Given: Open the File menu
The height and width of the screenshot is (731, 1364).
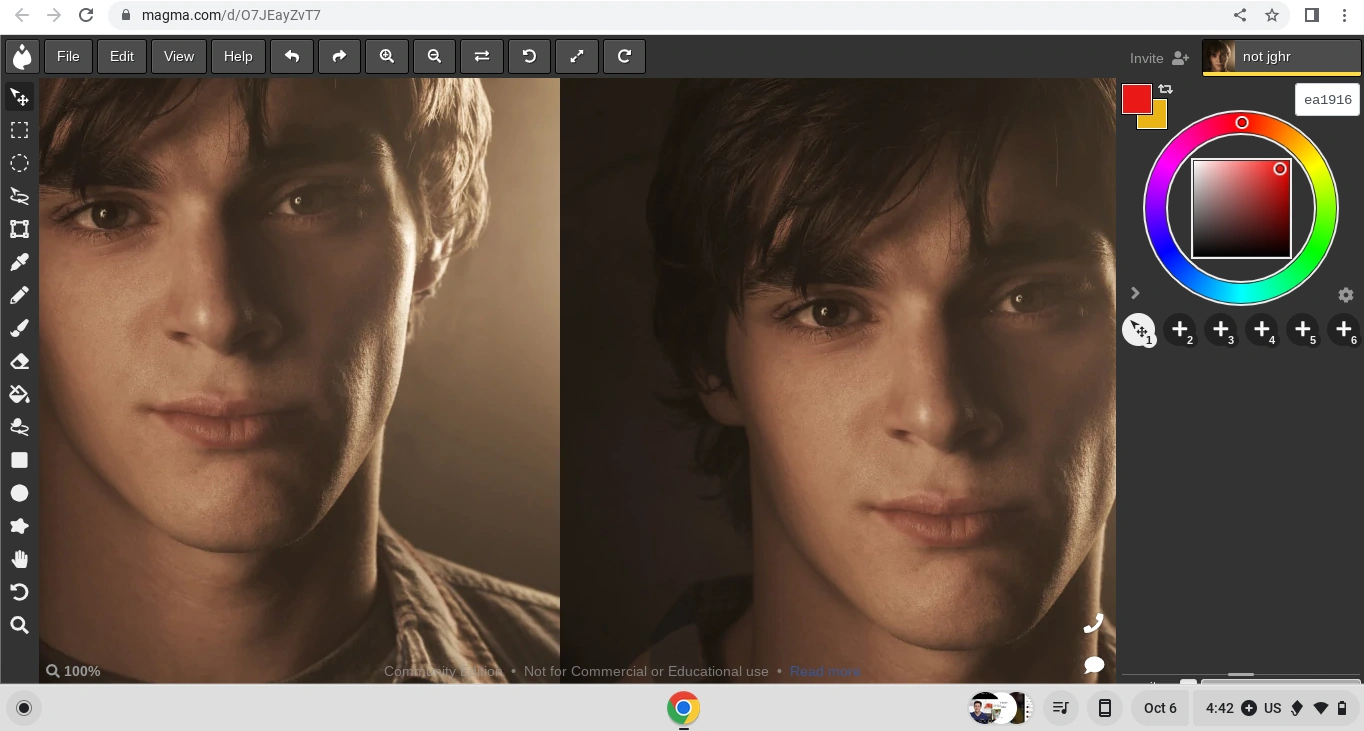Looking at the screenshot, I should pyautogui.click(x=68, y=57).
